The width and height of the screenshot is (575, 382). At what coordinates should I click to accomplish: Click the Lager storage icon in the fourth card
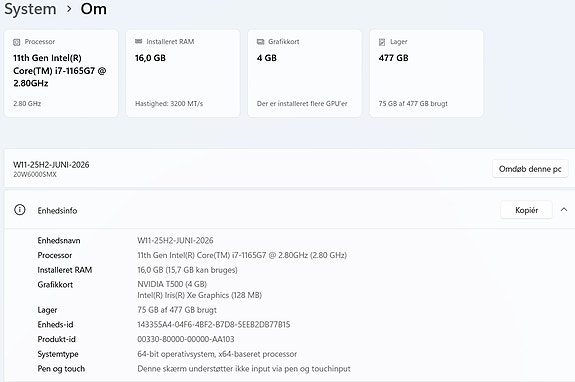coord(382,42)
